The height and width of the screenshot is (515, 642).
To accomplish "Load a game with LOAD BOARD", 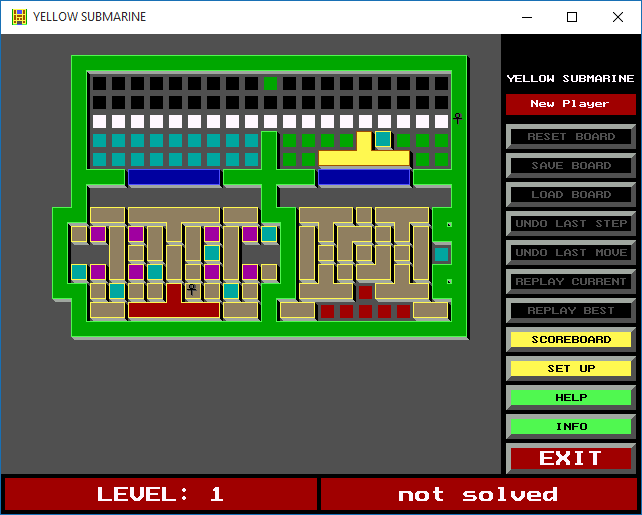I will pyautogui.click(x=571, y=194).
